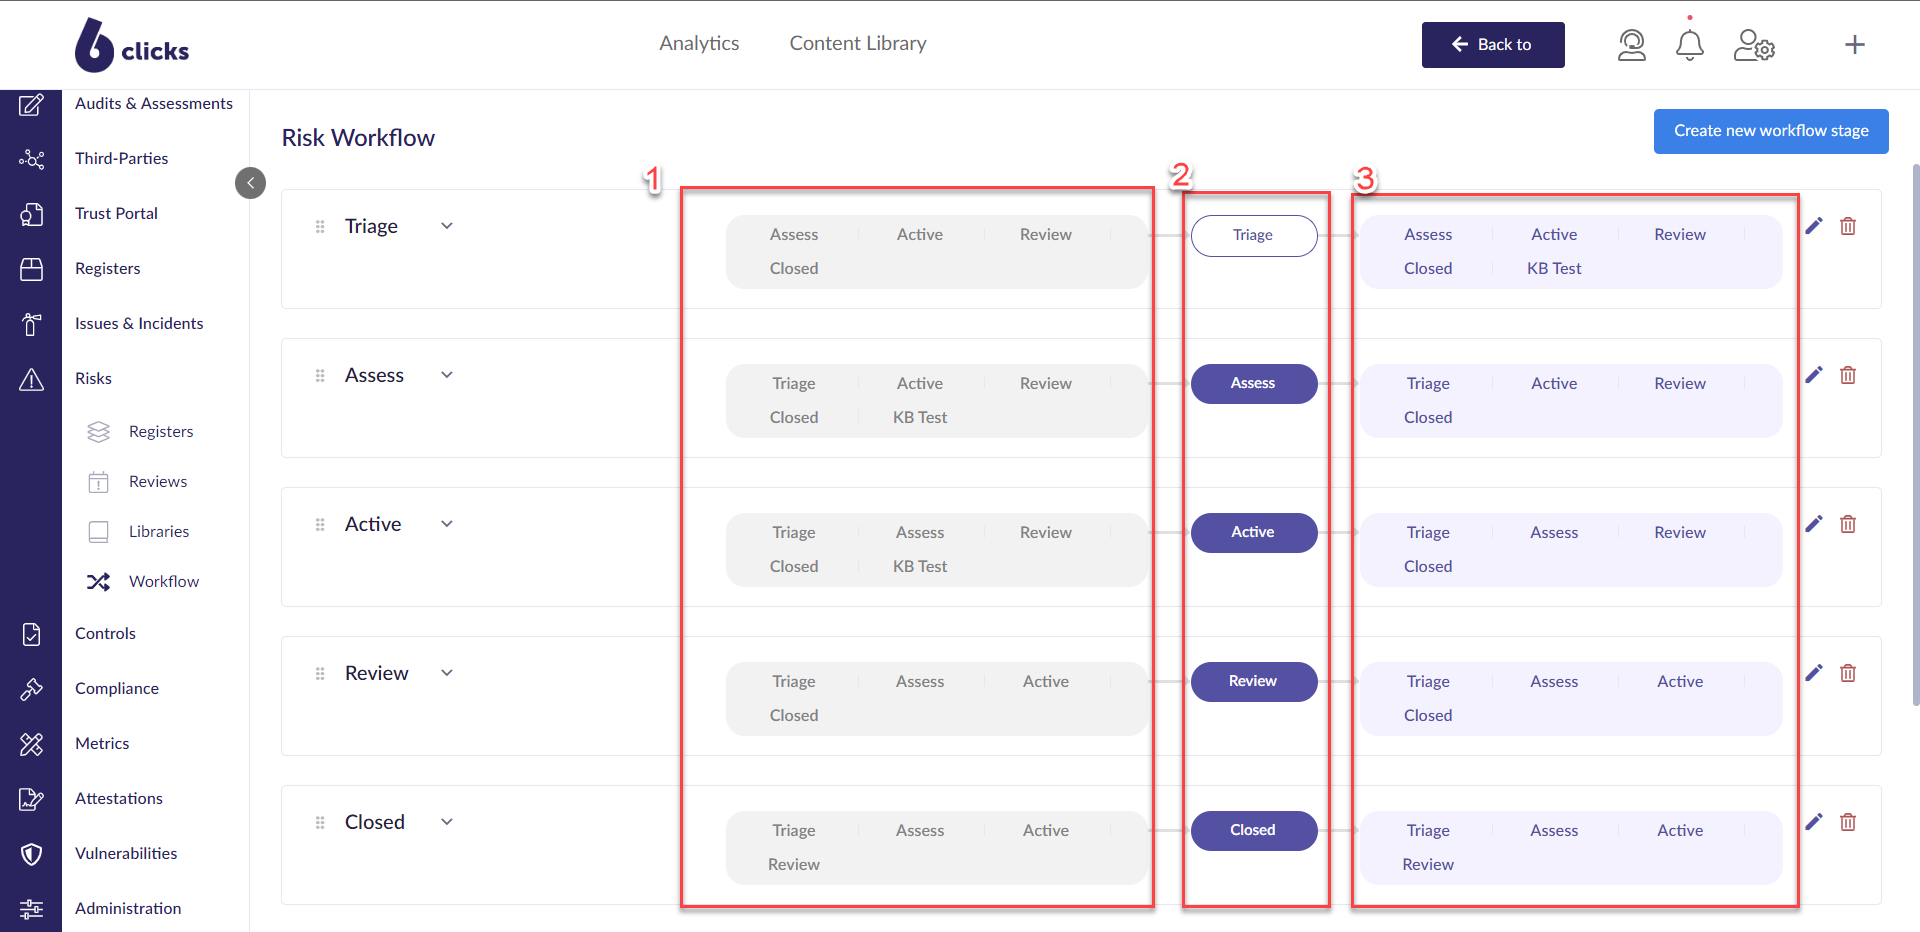
Task: Select the Reviews calendar icon under Risks
Action: click(x=98, y=481)
